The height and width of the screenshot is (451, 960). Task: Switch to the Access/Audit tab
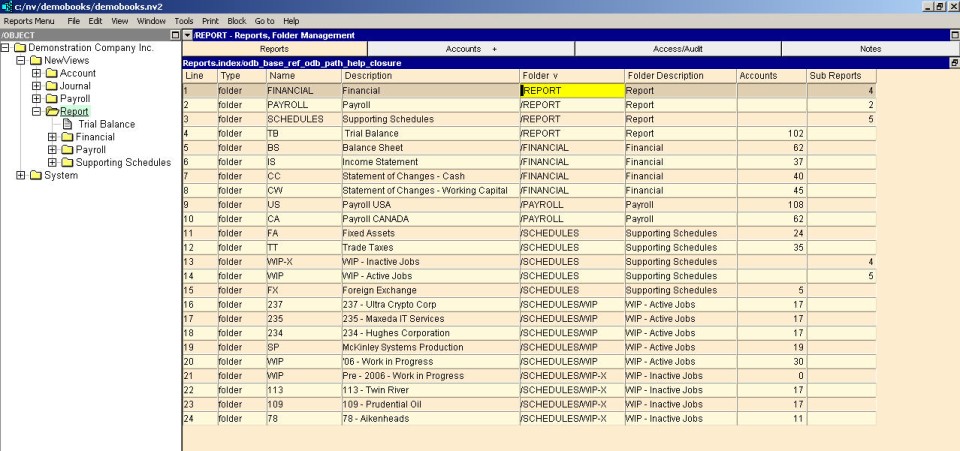677,48
